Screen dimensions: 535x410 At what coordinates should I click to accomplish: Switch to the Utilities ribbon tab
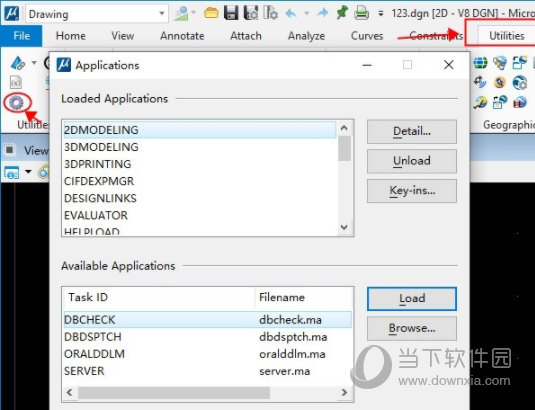(x=507, y=35)
